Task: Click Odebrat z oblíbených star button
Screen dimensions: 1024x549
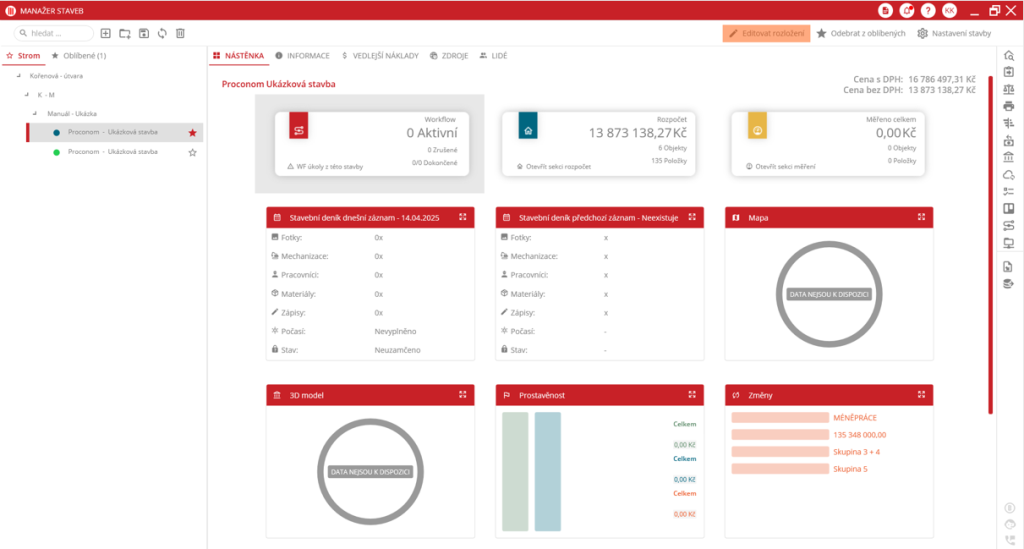Action: point(861,33)
